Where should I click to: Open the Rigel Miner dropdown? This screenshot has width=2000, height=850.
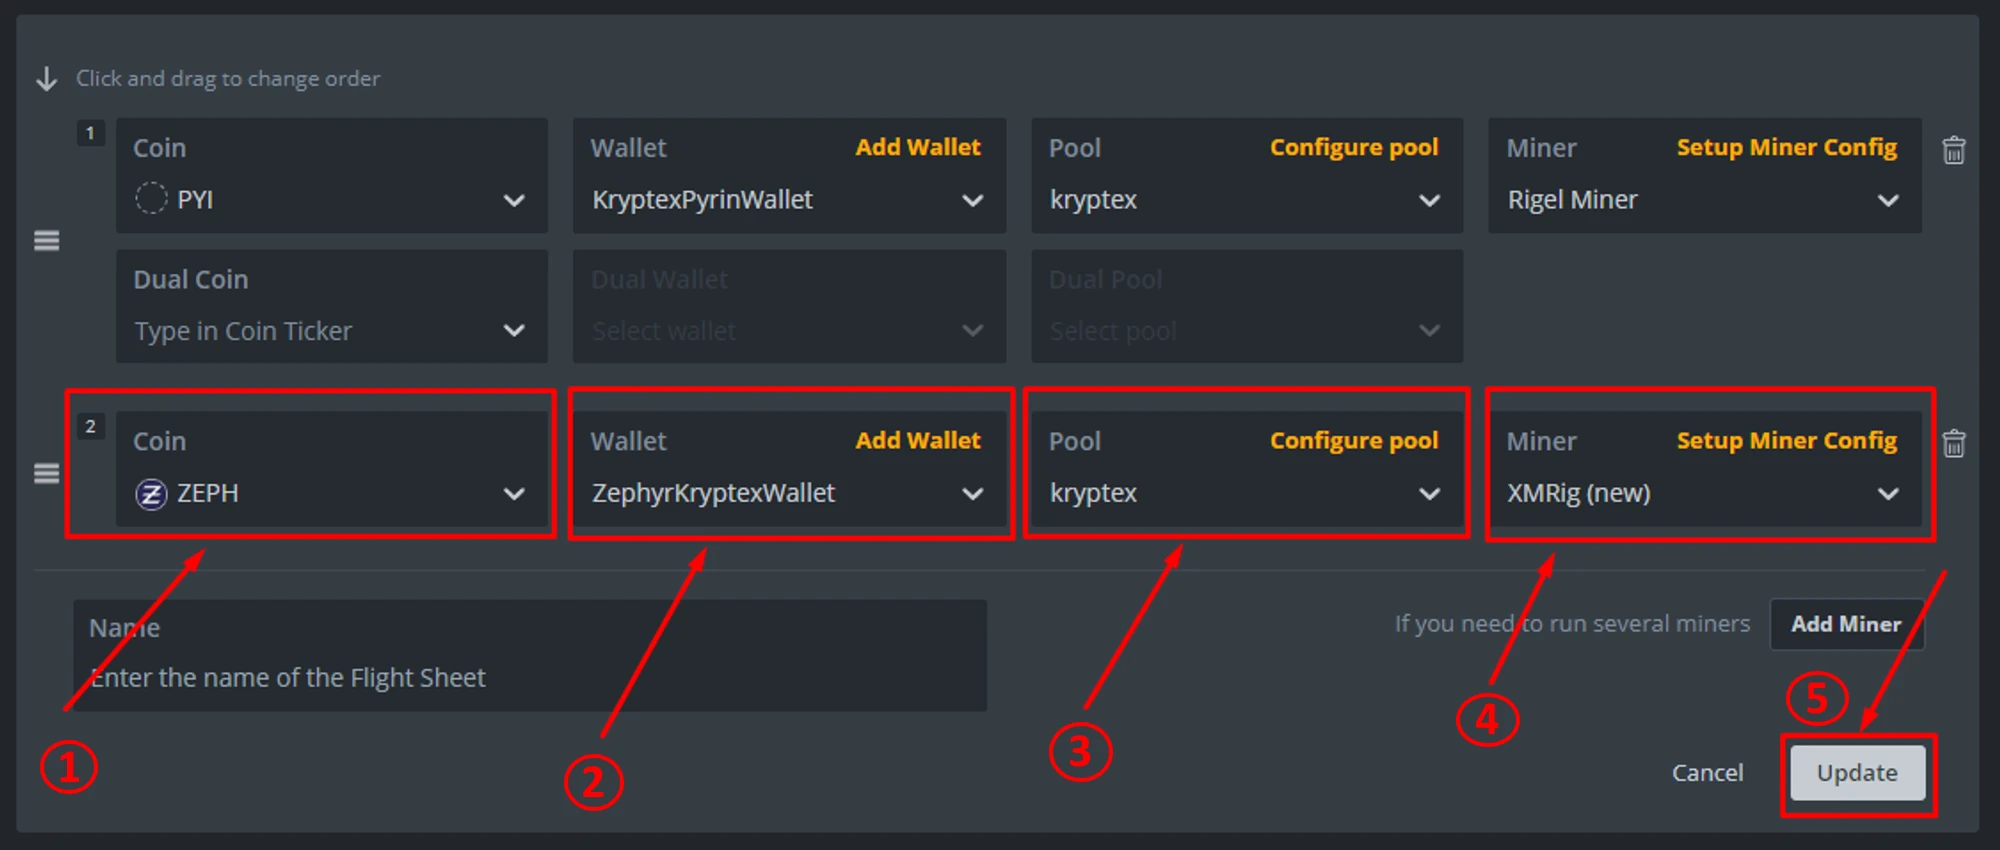[1887, 200]
